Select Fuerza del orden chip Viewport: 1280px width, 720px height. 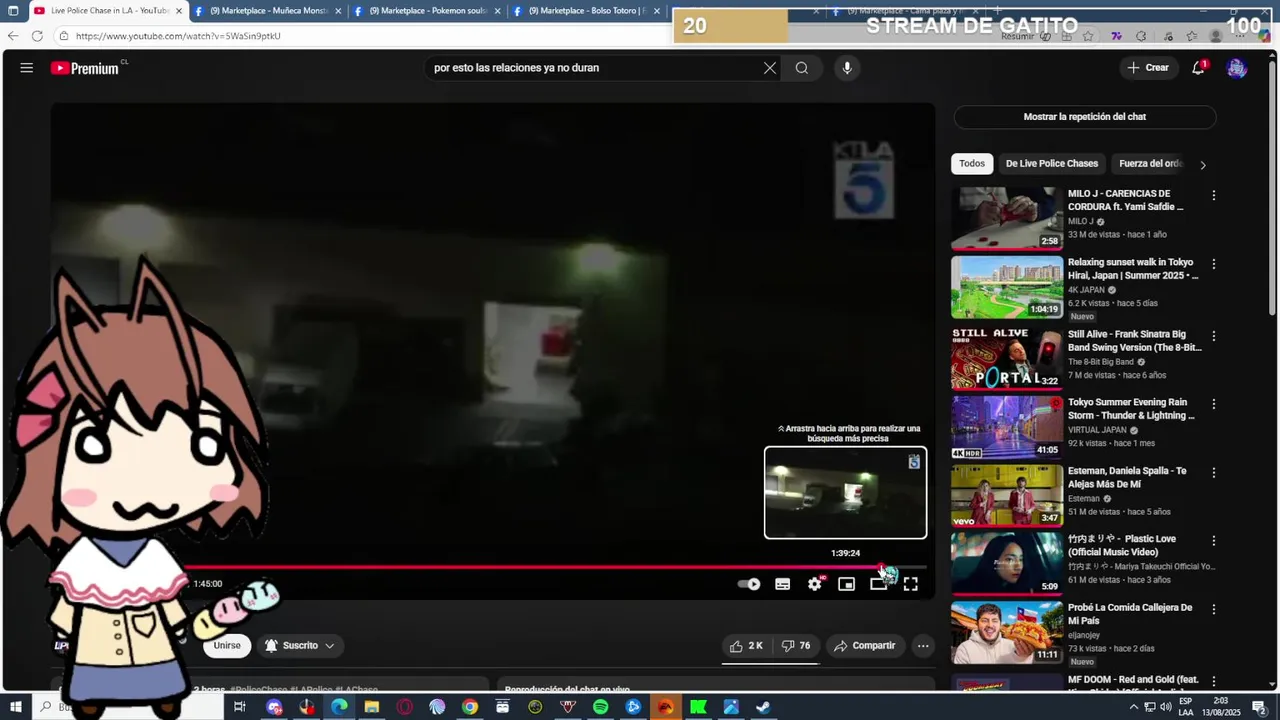1150,164
